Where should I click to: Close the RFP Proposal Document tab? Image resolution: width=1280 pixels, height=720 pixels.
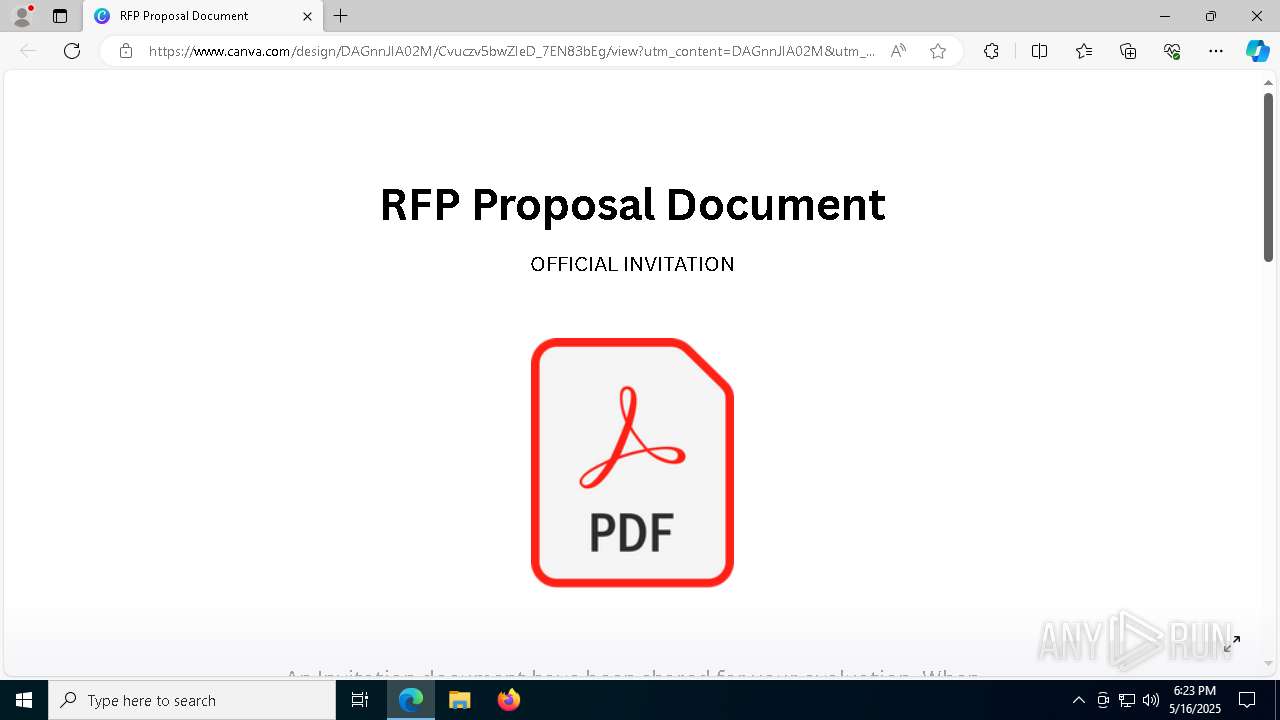[x=307, y=16]
